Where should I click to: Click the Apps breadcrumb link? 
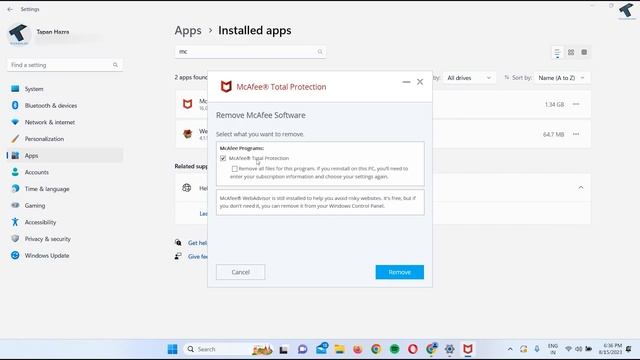188,31
